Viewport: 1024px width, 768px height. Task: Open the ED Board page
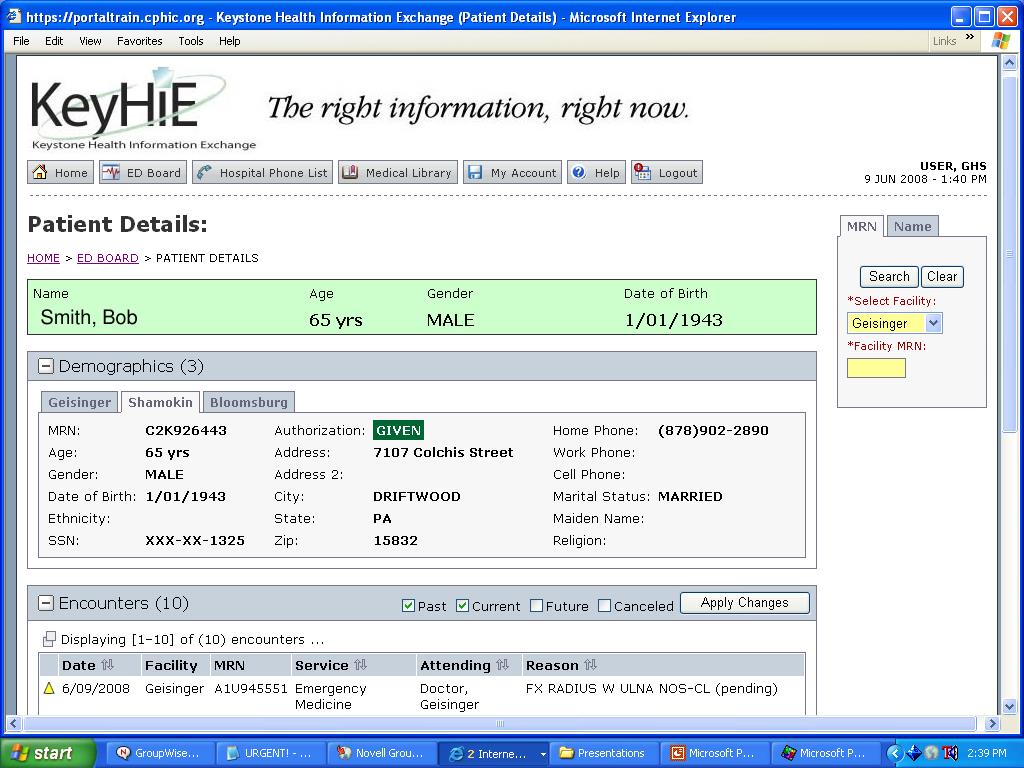point(143,172)
